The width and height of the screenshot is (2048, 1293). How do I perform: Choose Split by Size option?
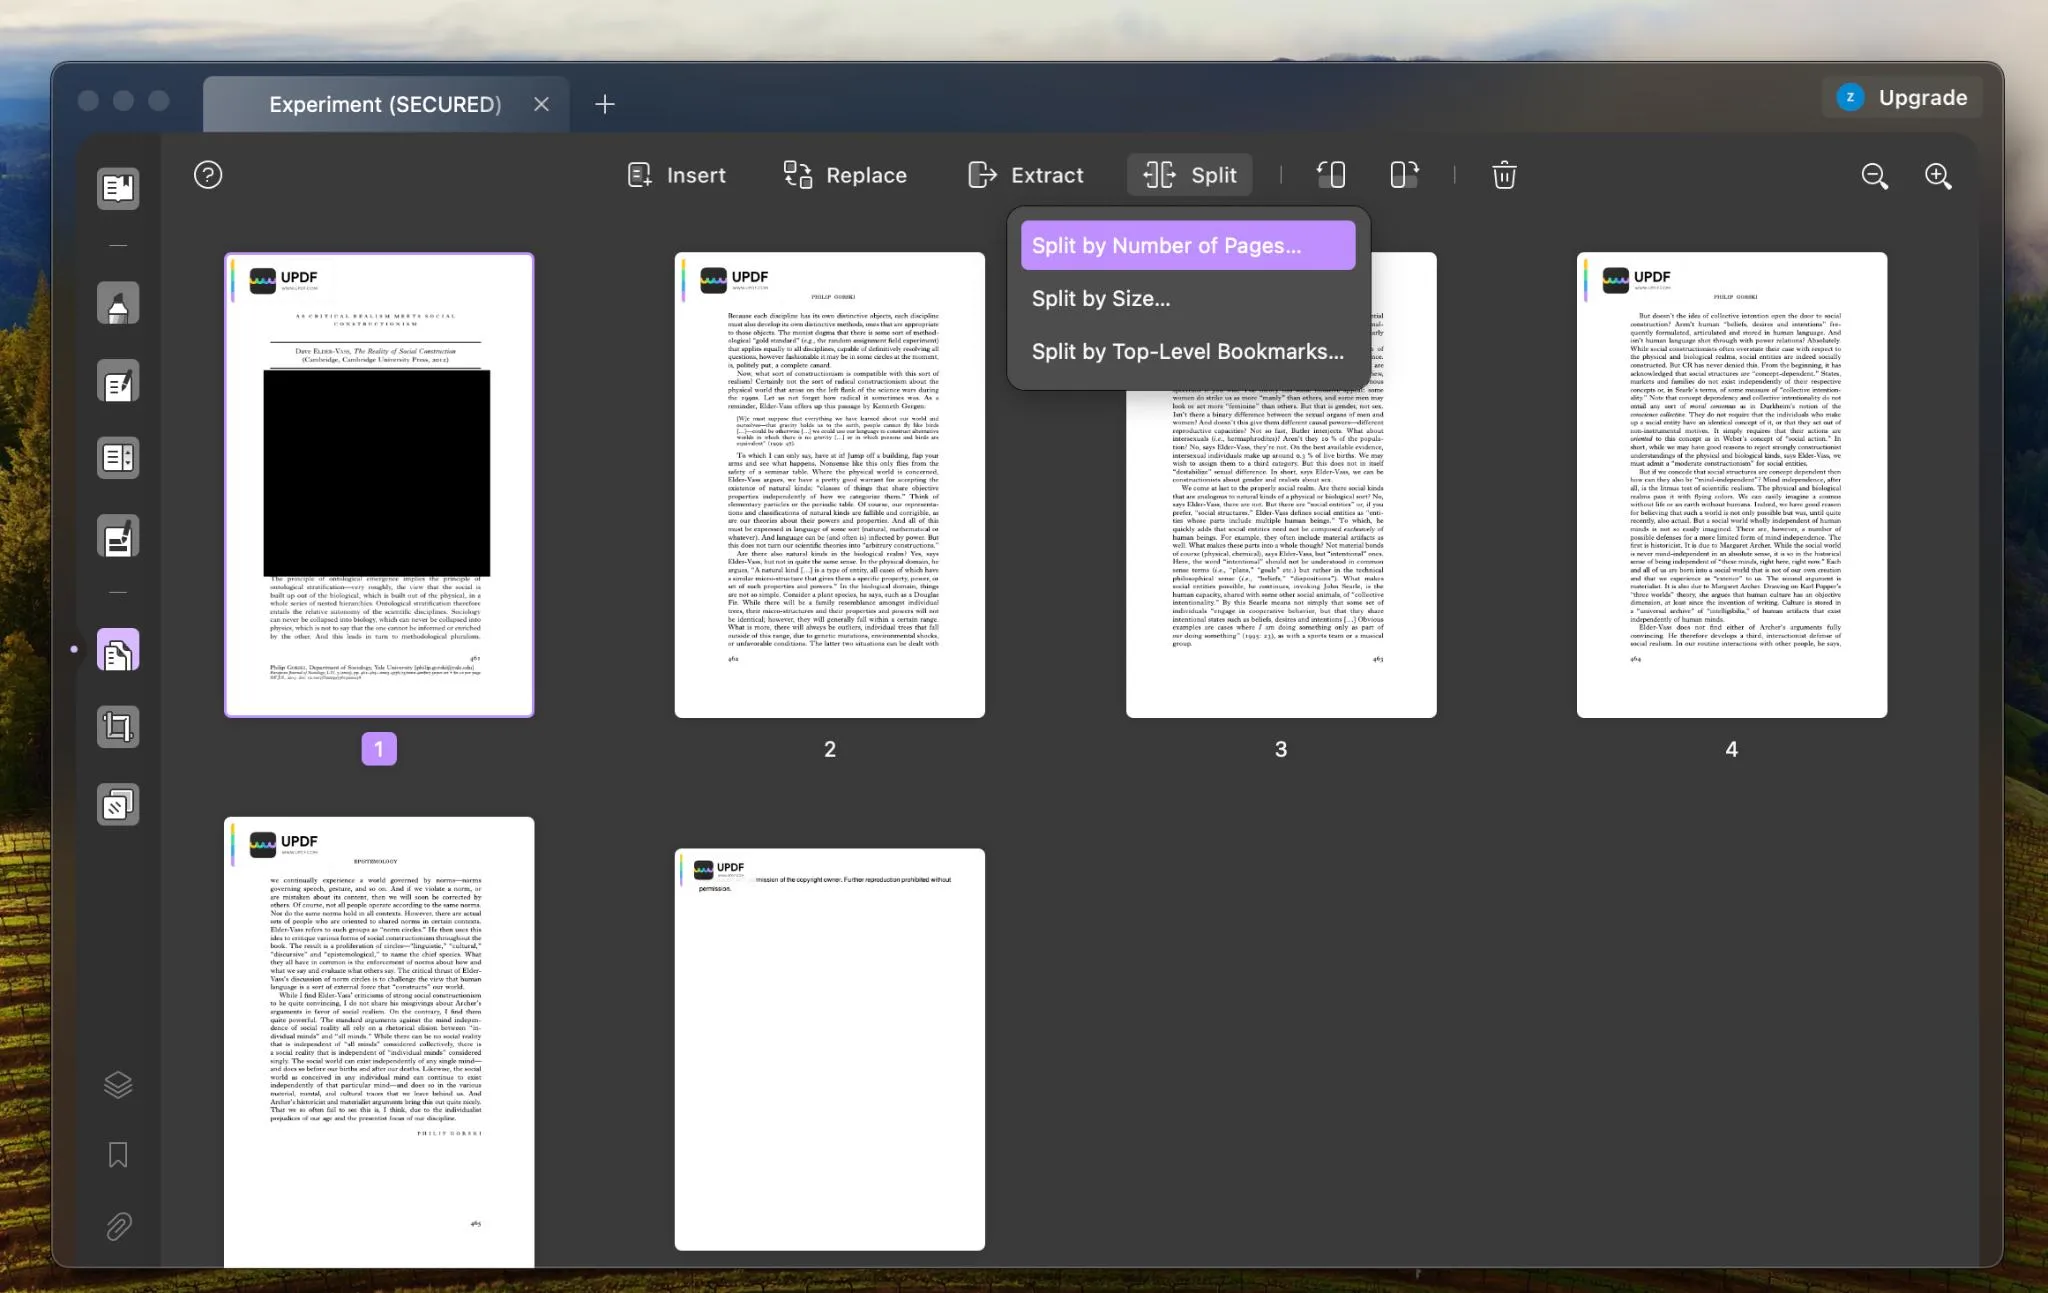point(1188,299)
